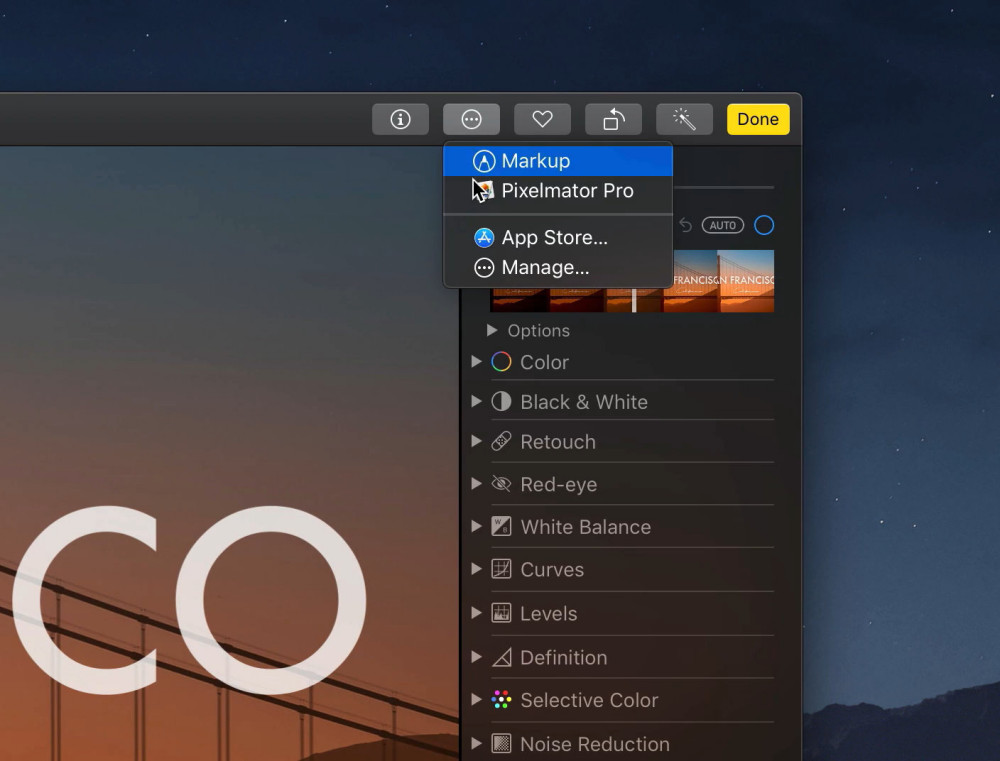
Task: Click the Selective Color dots icon
Action: pyautogui.click(x=501, y=700)
